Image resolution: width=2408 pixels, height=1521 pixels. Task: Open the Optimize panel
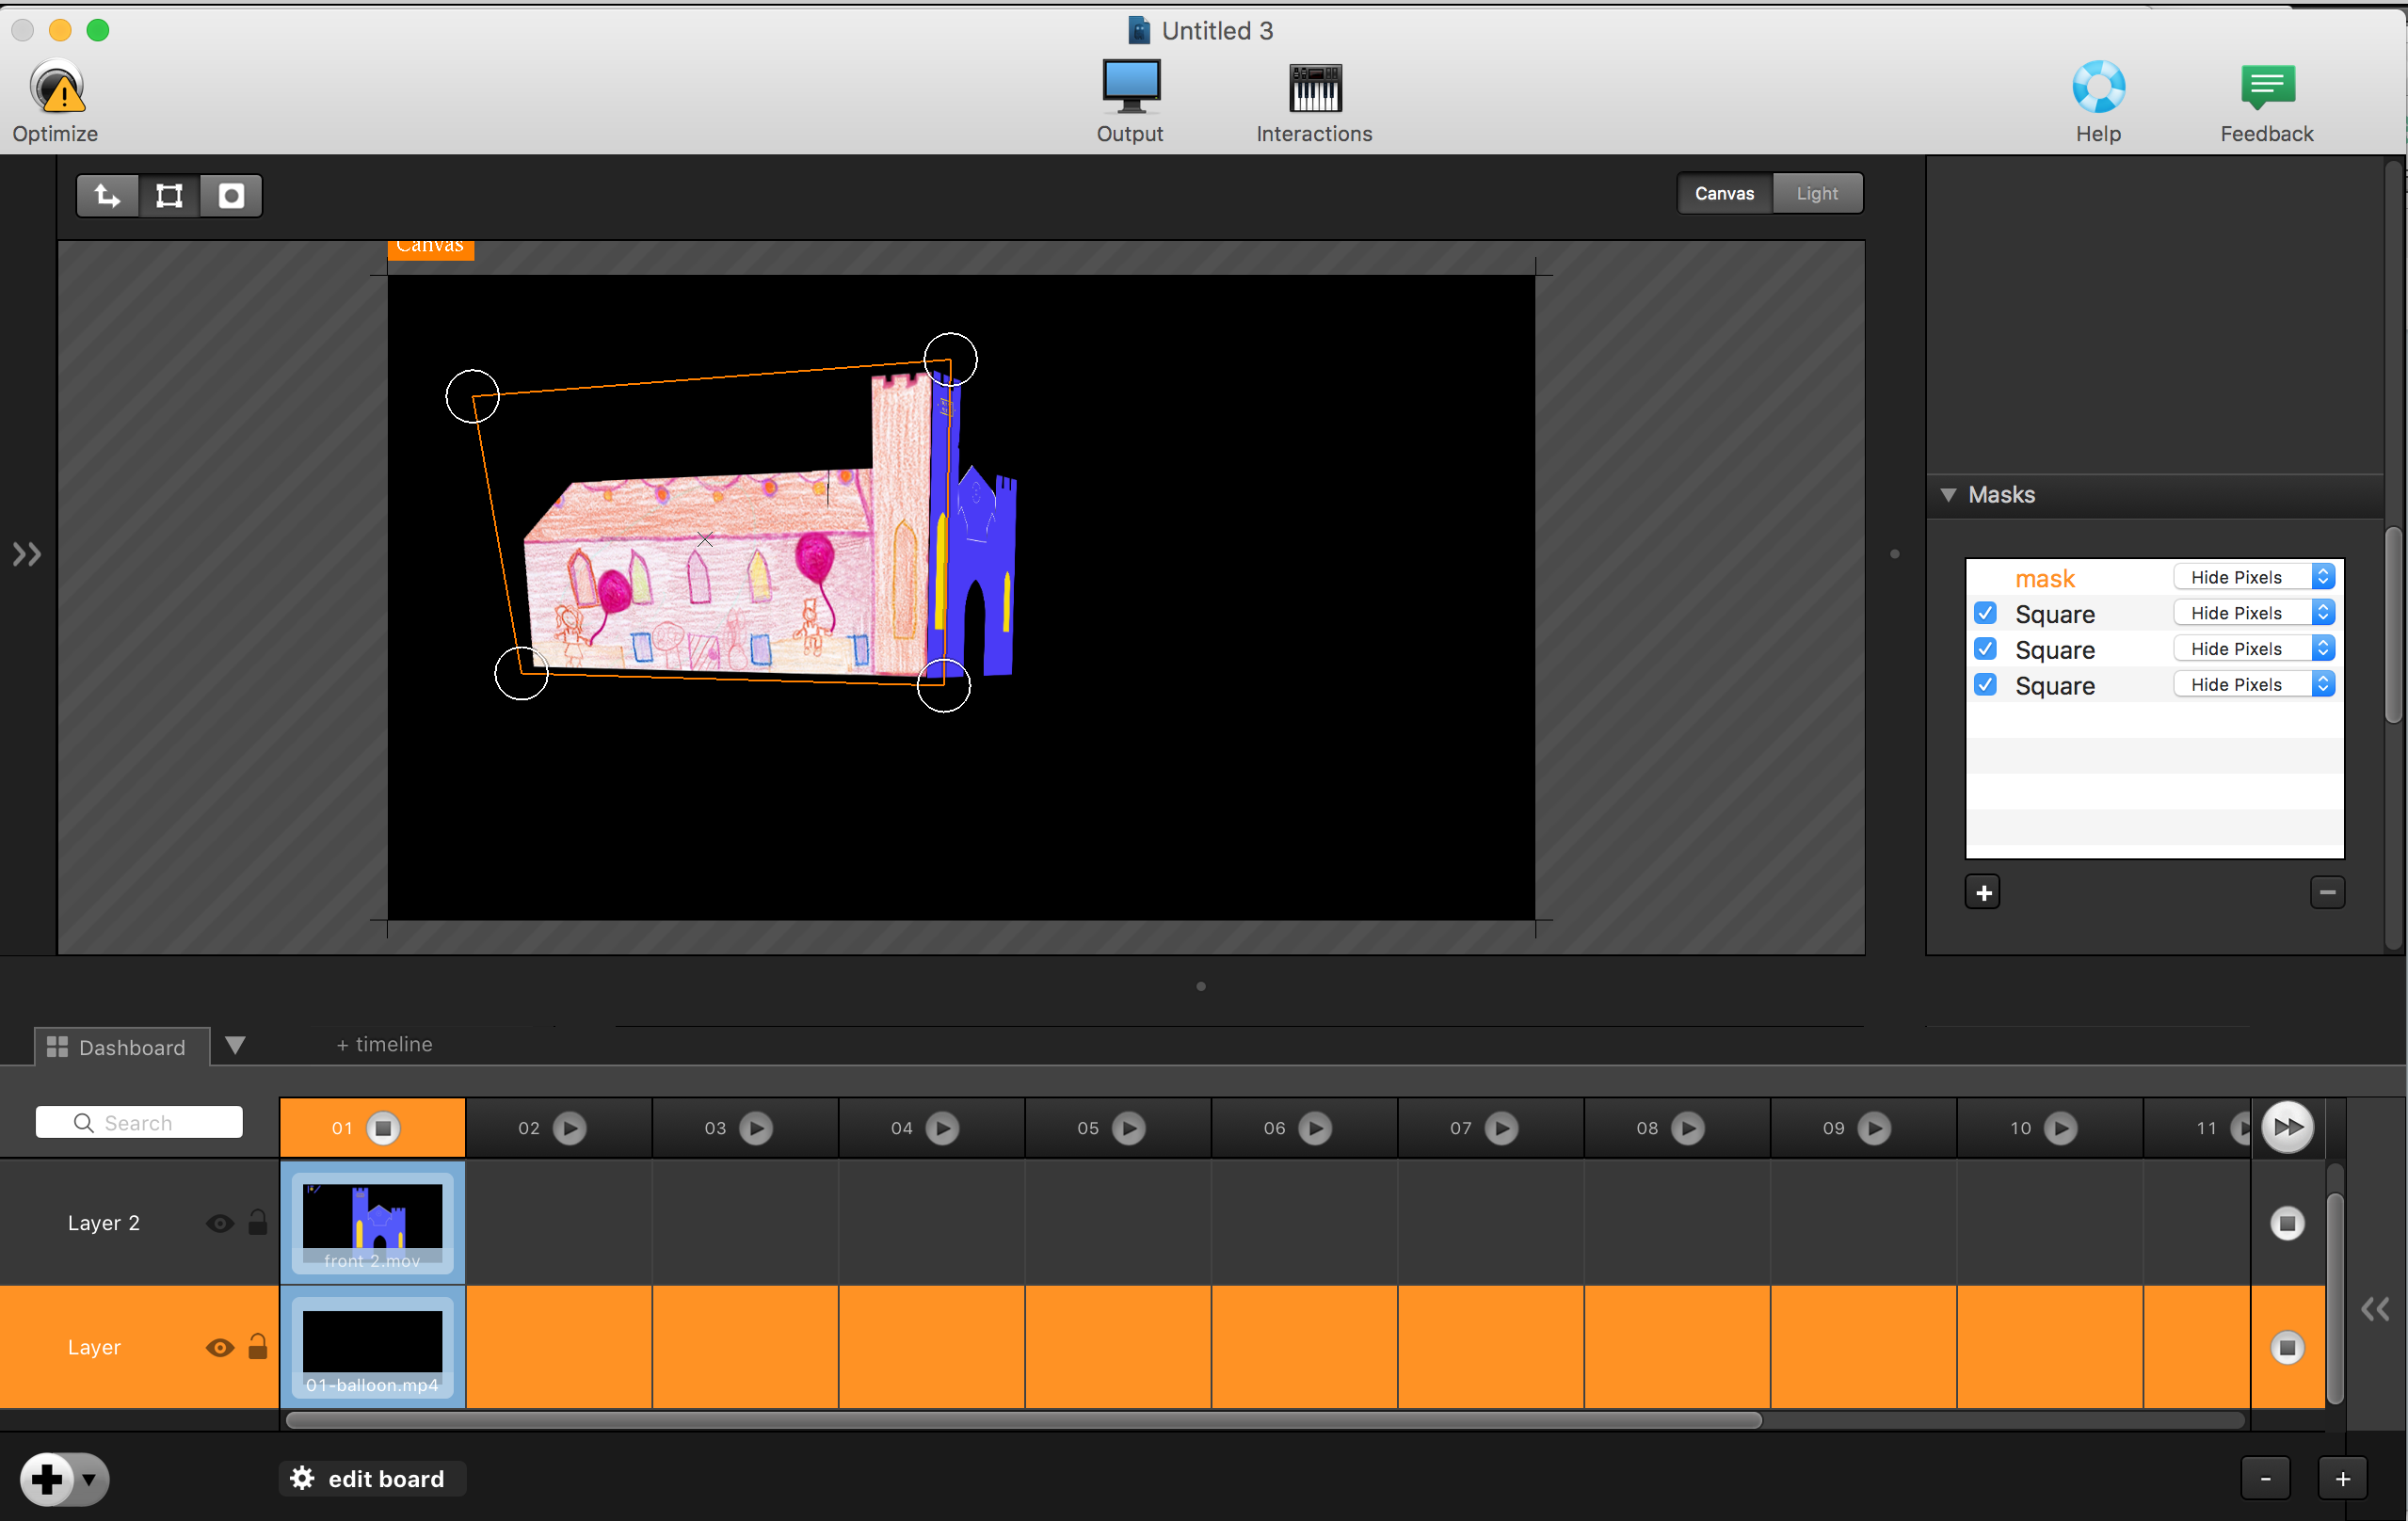click(x=55, y=95)
